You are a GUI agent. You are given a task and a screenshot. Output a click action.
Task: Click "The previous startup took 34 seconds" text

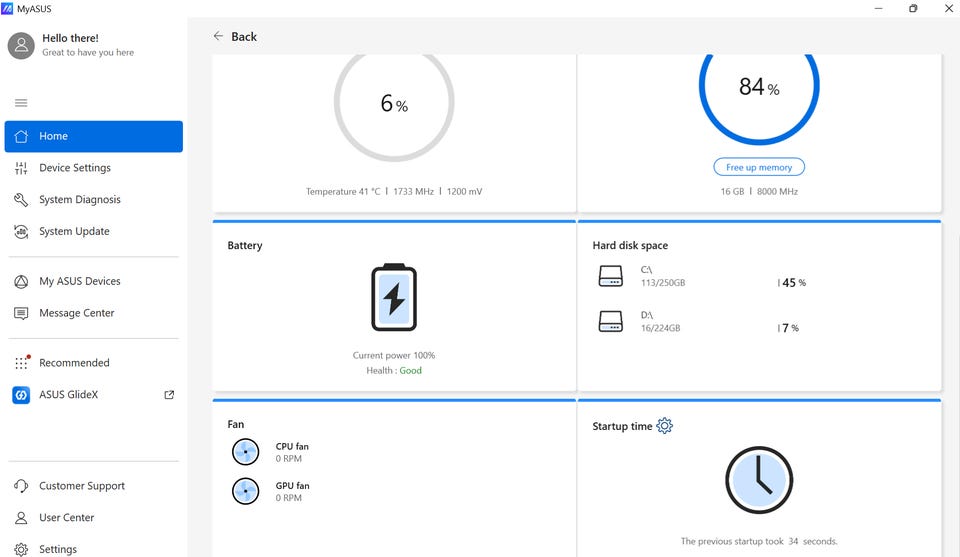[x=759, y=542]
